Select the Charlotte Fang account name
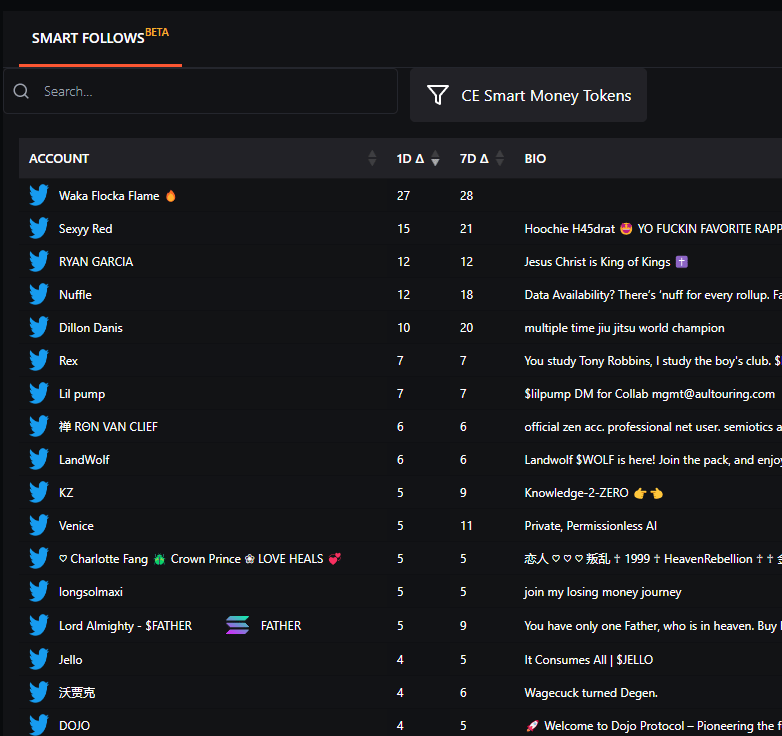 (x=200, y=558)
